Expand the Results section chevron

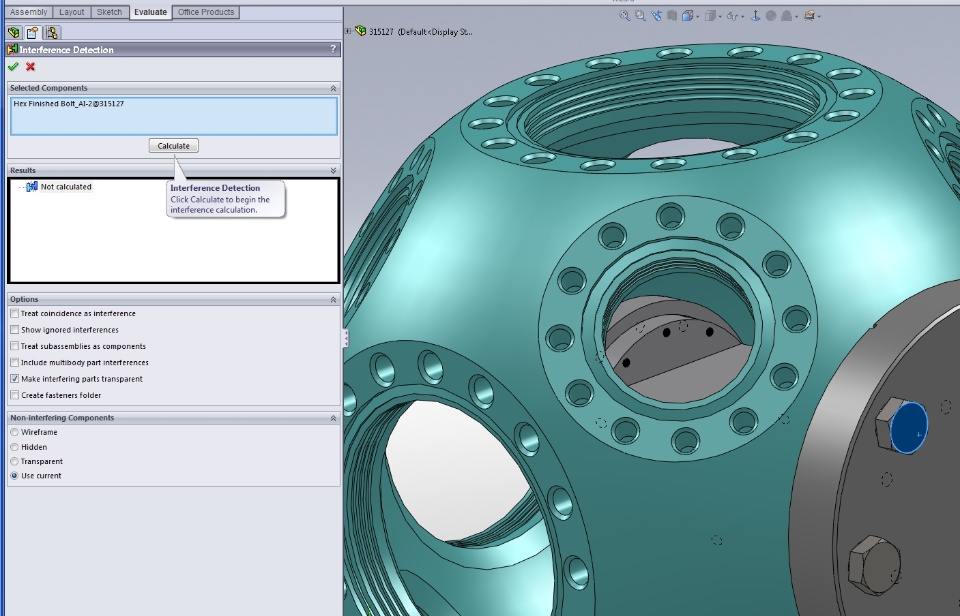click(x=333, y=170)
